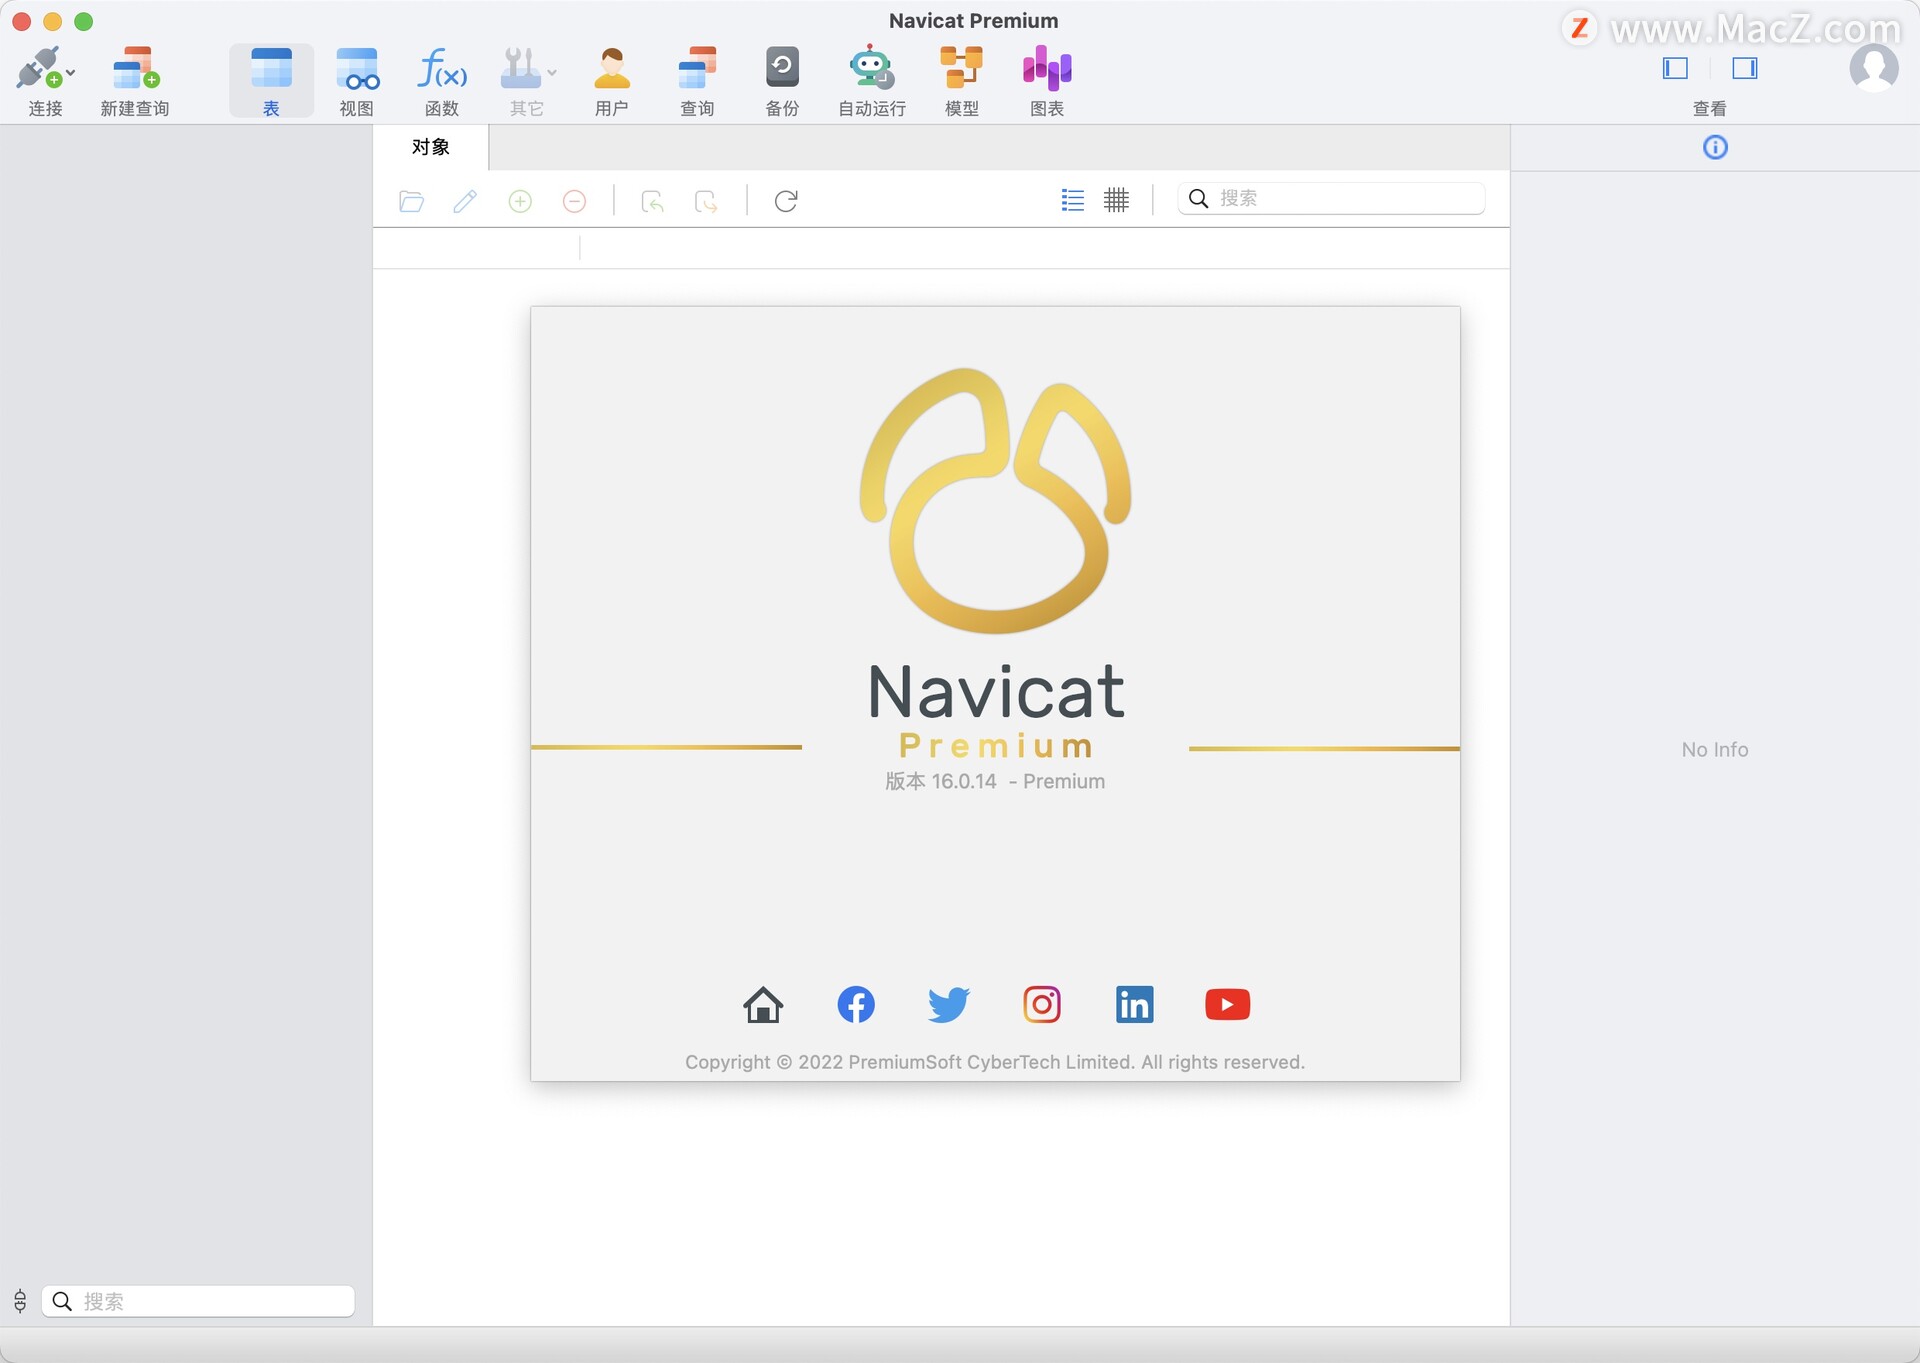Click the design table pencil icon
Screen dimensions: 1920x1363
tap(465, 201)
